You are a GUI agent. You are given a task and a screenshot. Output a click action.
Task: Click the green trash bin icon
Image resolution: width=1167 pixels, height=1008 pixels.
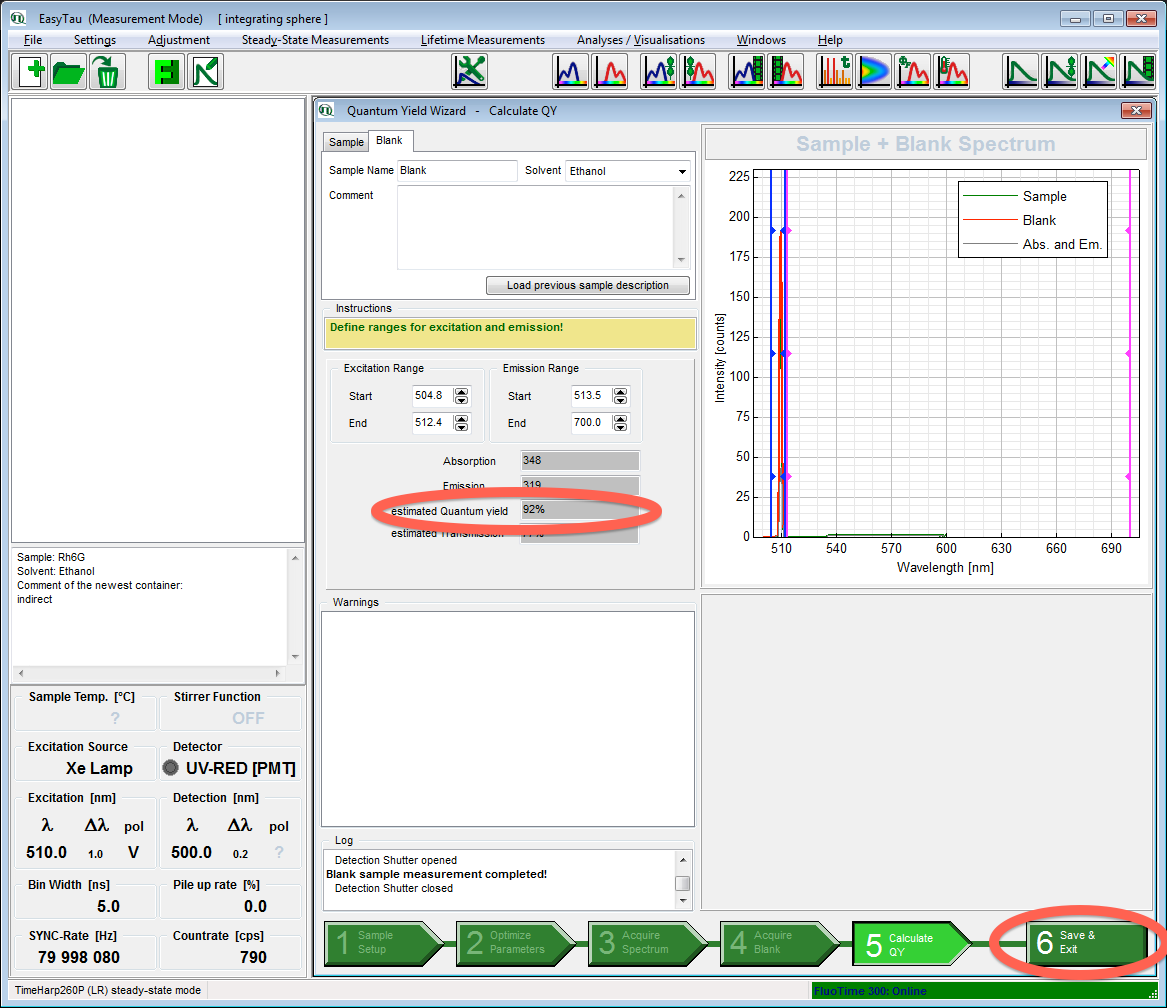[x=107, y=72]
